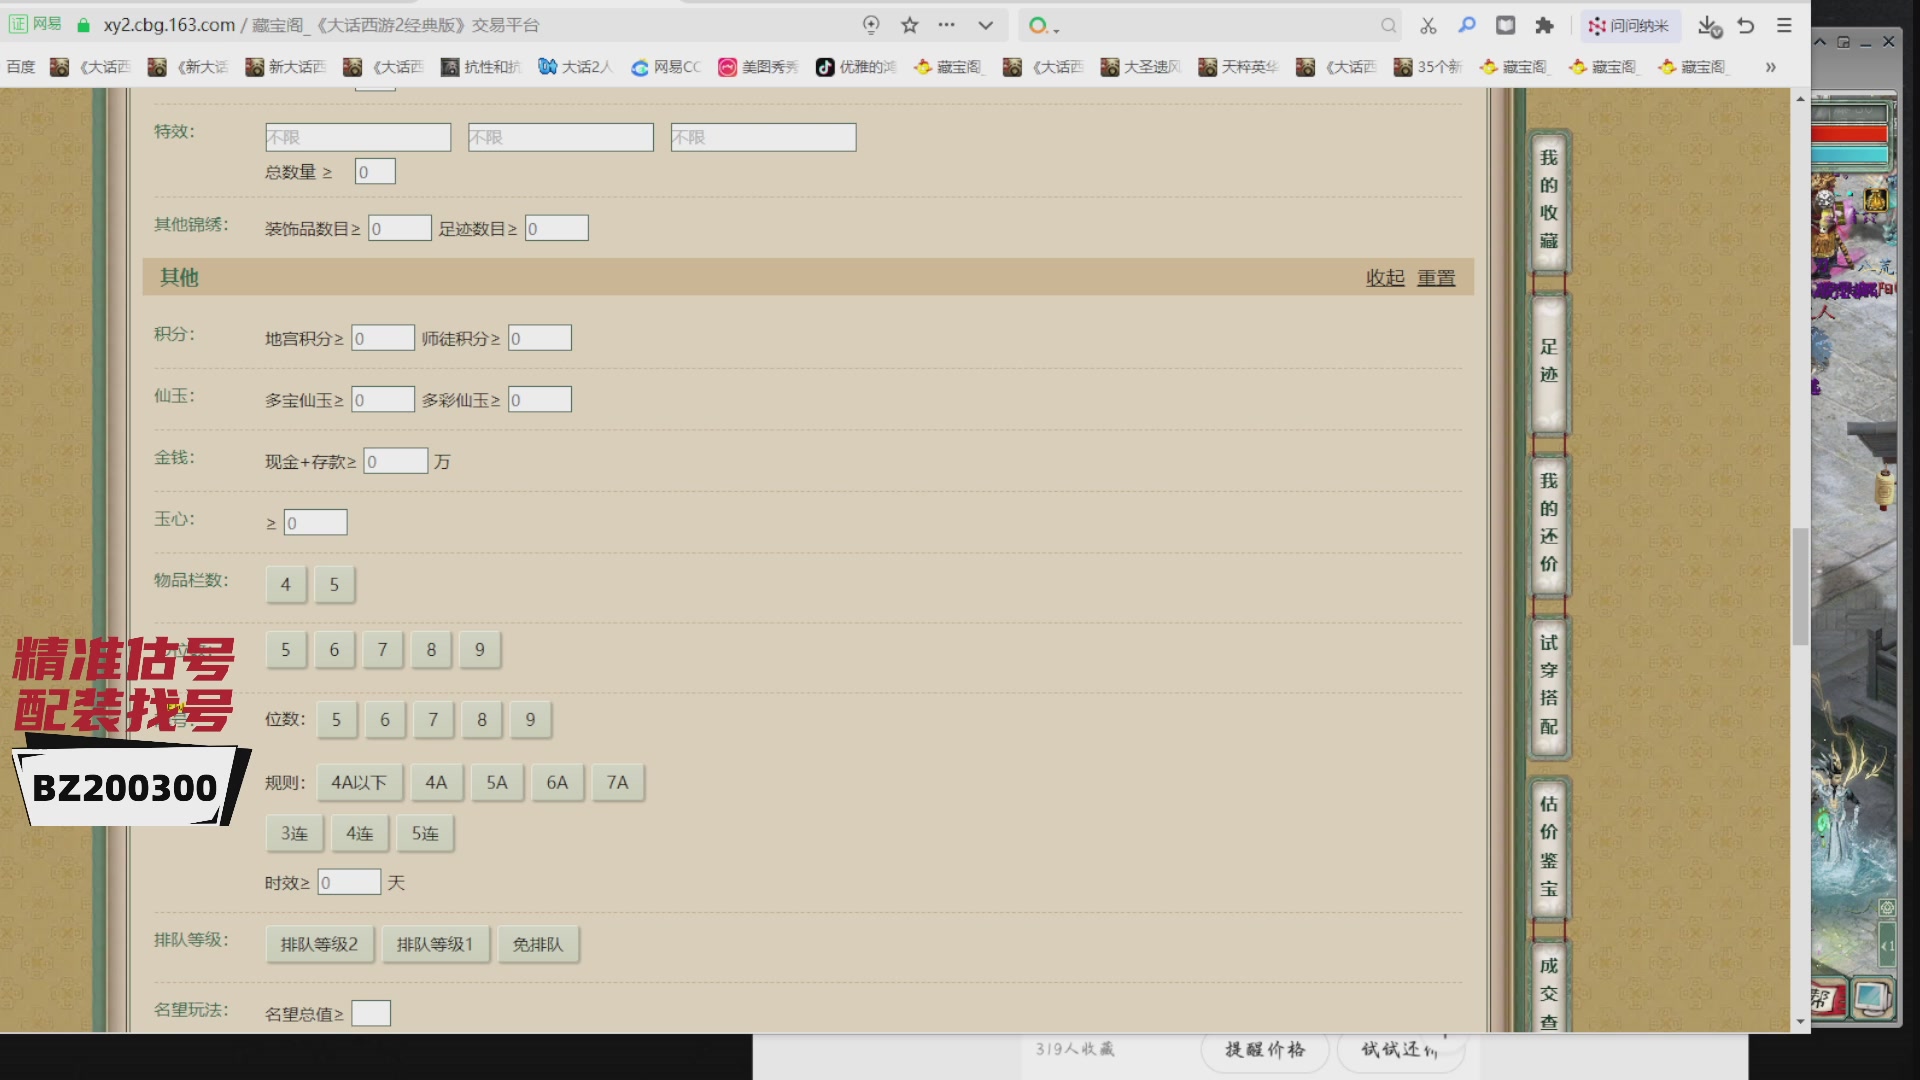1920x1080 pixels.
Task: Open the browser hamburger menu
Action: coord(1784,25)
